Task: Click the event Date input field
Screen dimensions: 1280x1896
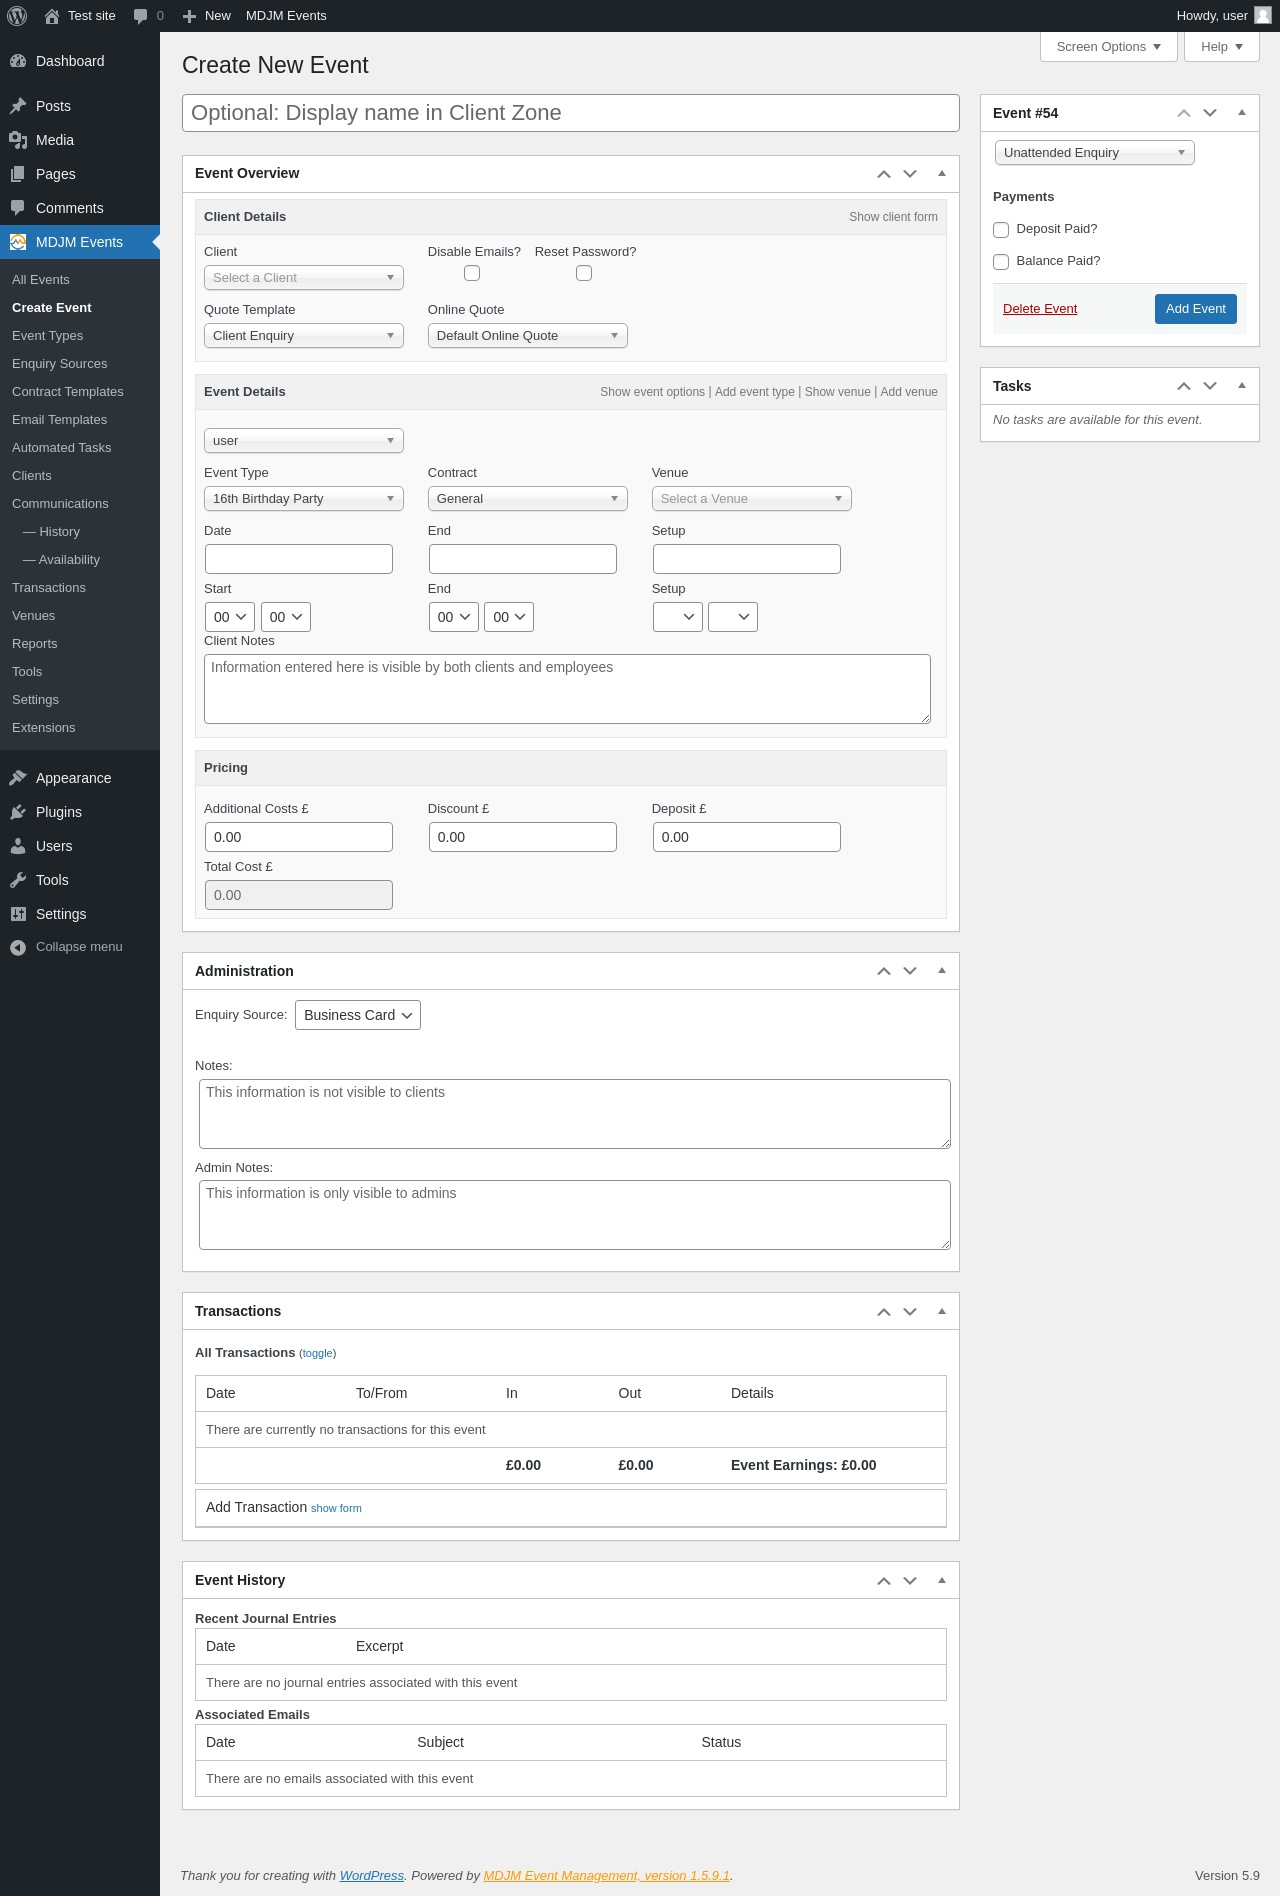Action: pyautogui.click(x=299, y=559)
